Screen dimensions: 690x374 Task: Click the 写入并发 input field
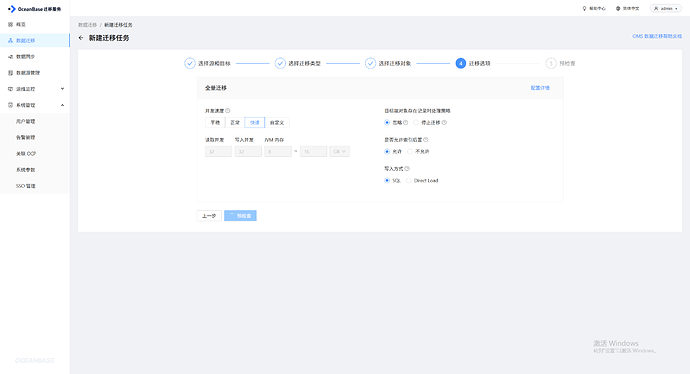[x=248, y=152]
